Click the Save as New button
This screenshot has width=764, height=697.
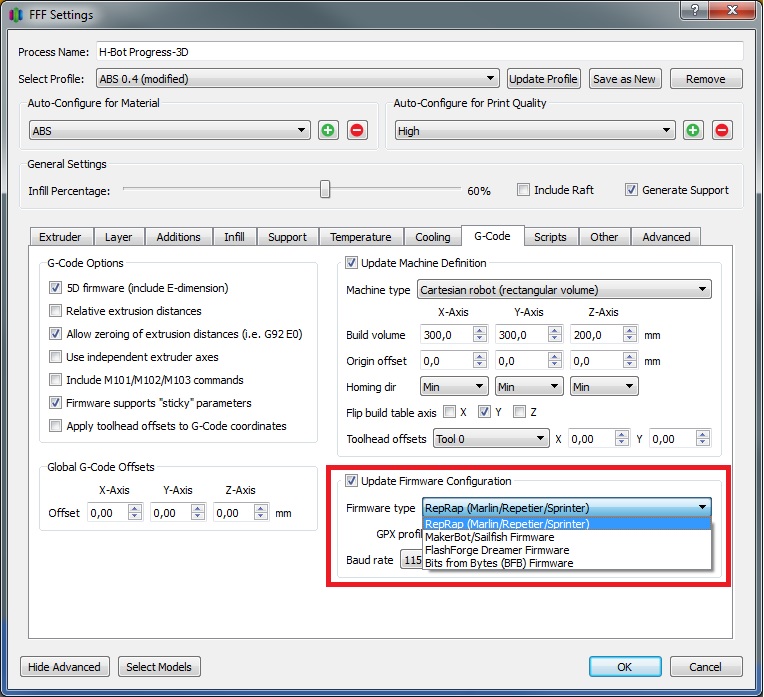click(x=624, y=79)
